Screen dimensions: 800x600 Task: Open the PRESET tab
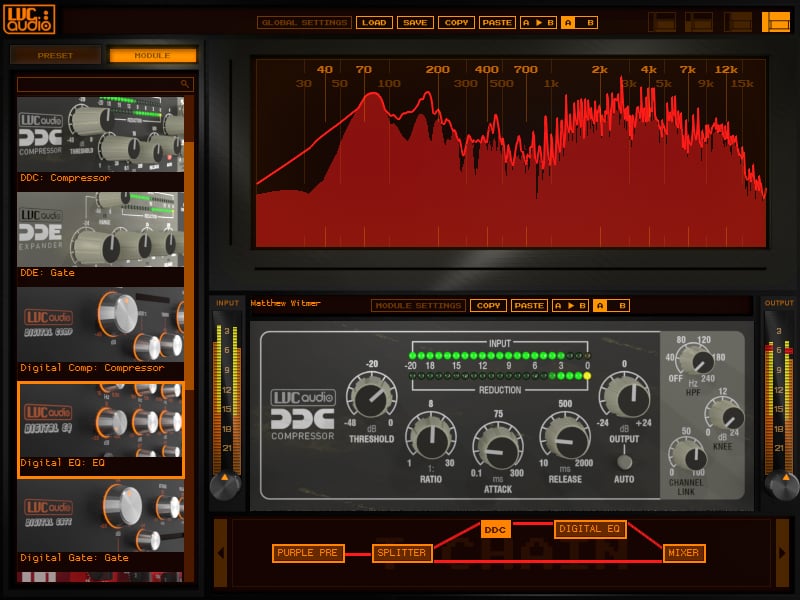coord(55,56)
